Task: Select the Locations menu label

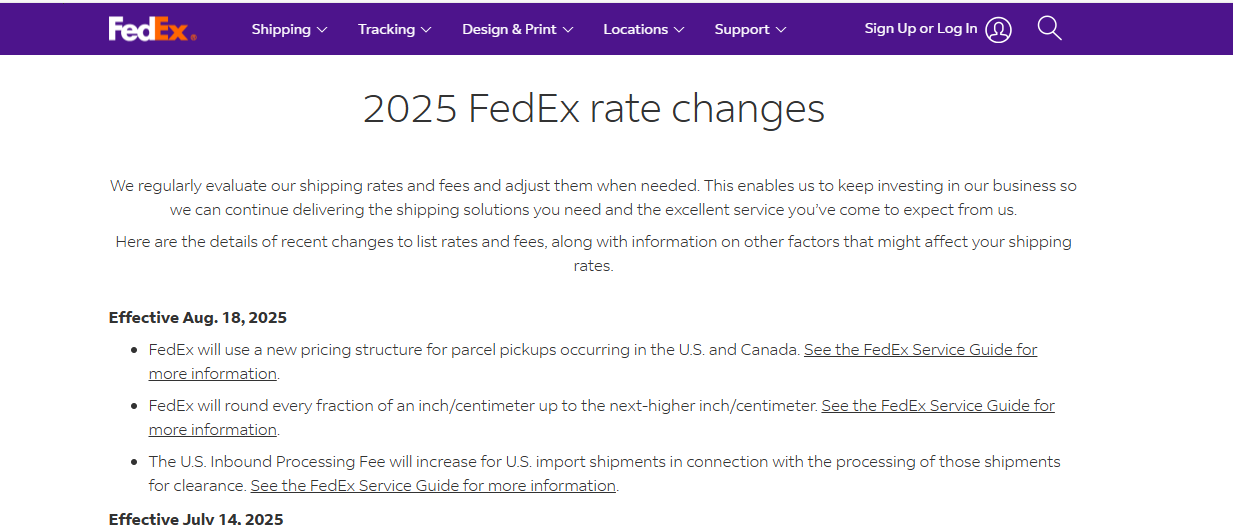Action: tap(635, 29)
